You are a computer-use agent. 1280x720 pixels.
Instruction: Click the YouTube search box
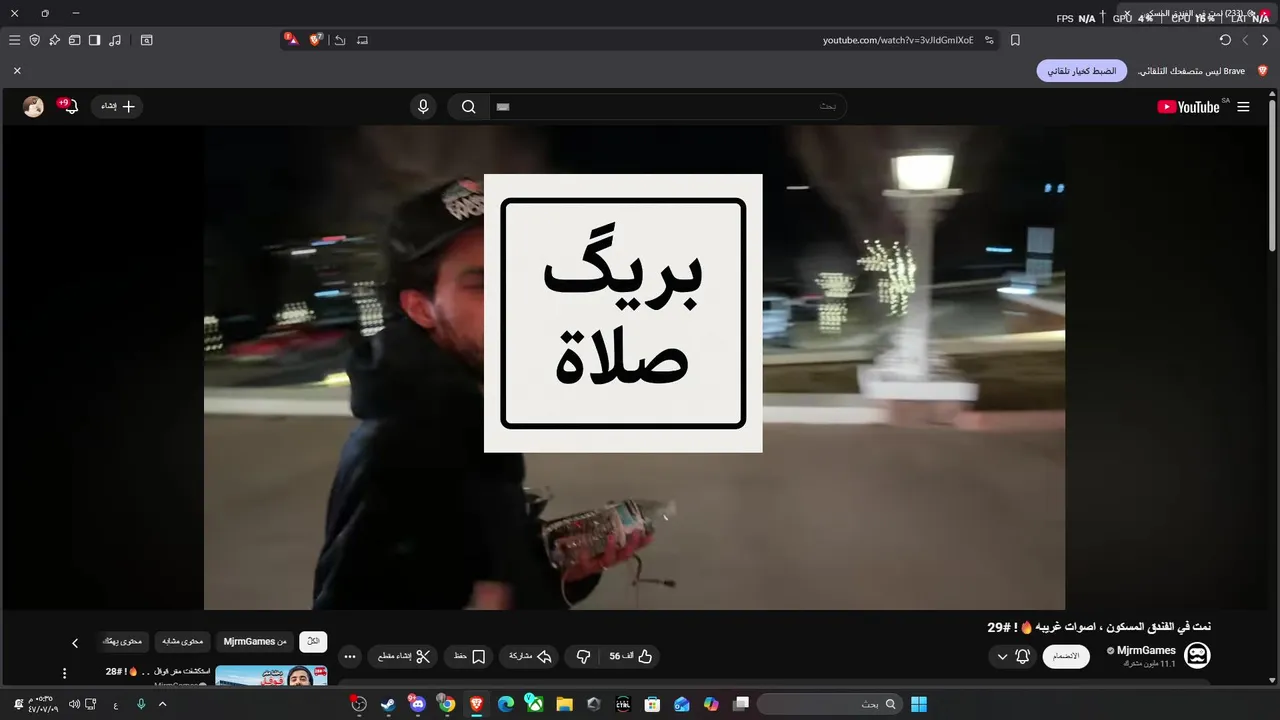coord(668,106)
